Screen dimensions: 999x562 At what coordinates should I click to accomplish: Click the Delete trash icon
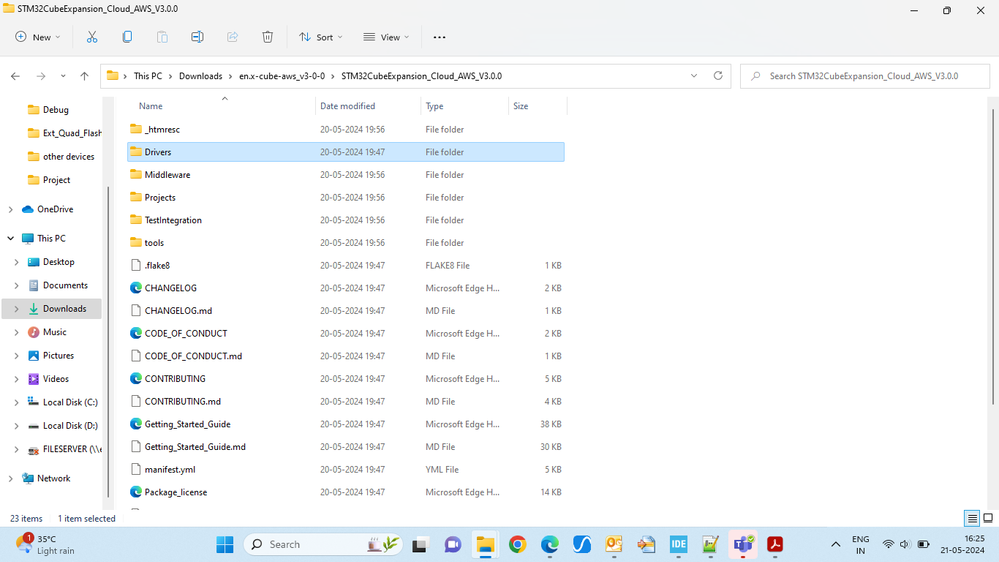[x=268, y=37]
